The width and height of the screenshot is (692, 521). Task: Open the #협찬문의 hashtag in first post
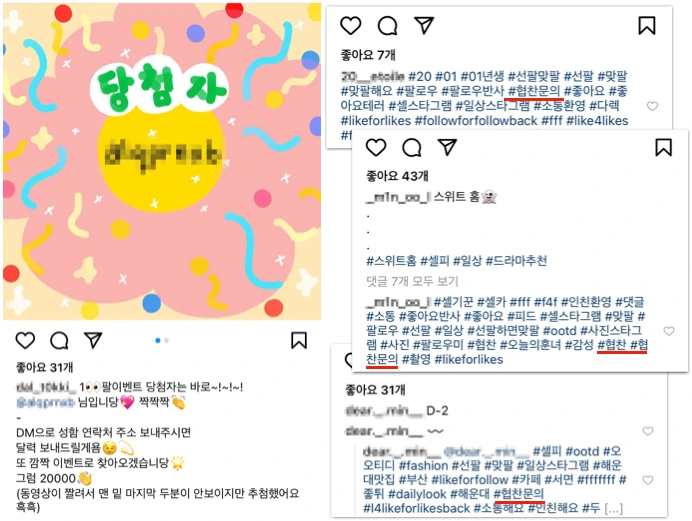pyautogui.click(x=534, y=91)
